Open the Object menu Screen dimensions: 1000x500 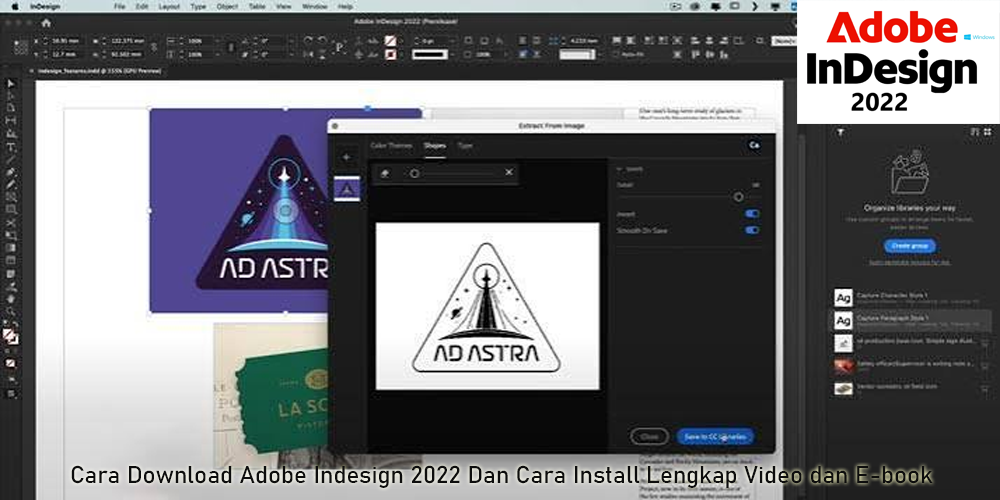(227, 6)
